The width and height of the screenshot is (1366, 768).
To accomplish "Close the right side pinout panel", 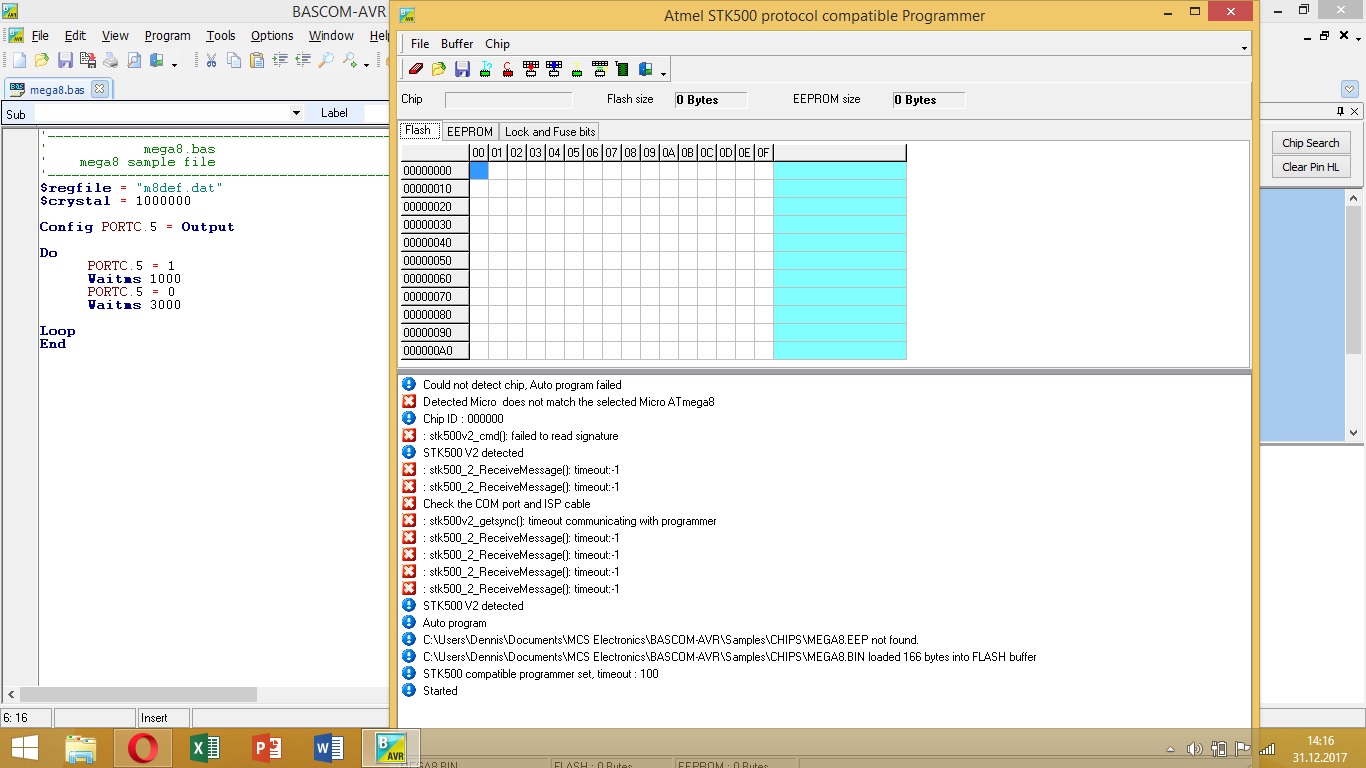I will click(1355, 112).
